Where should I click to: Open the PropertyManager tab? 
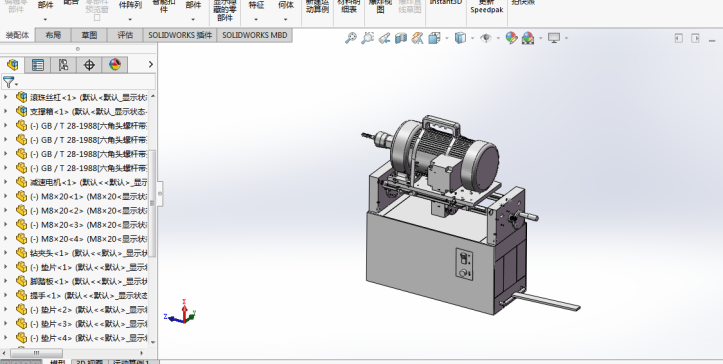[38, 65]
